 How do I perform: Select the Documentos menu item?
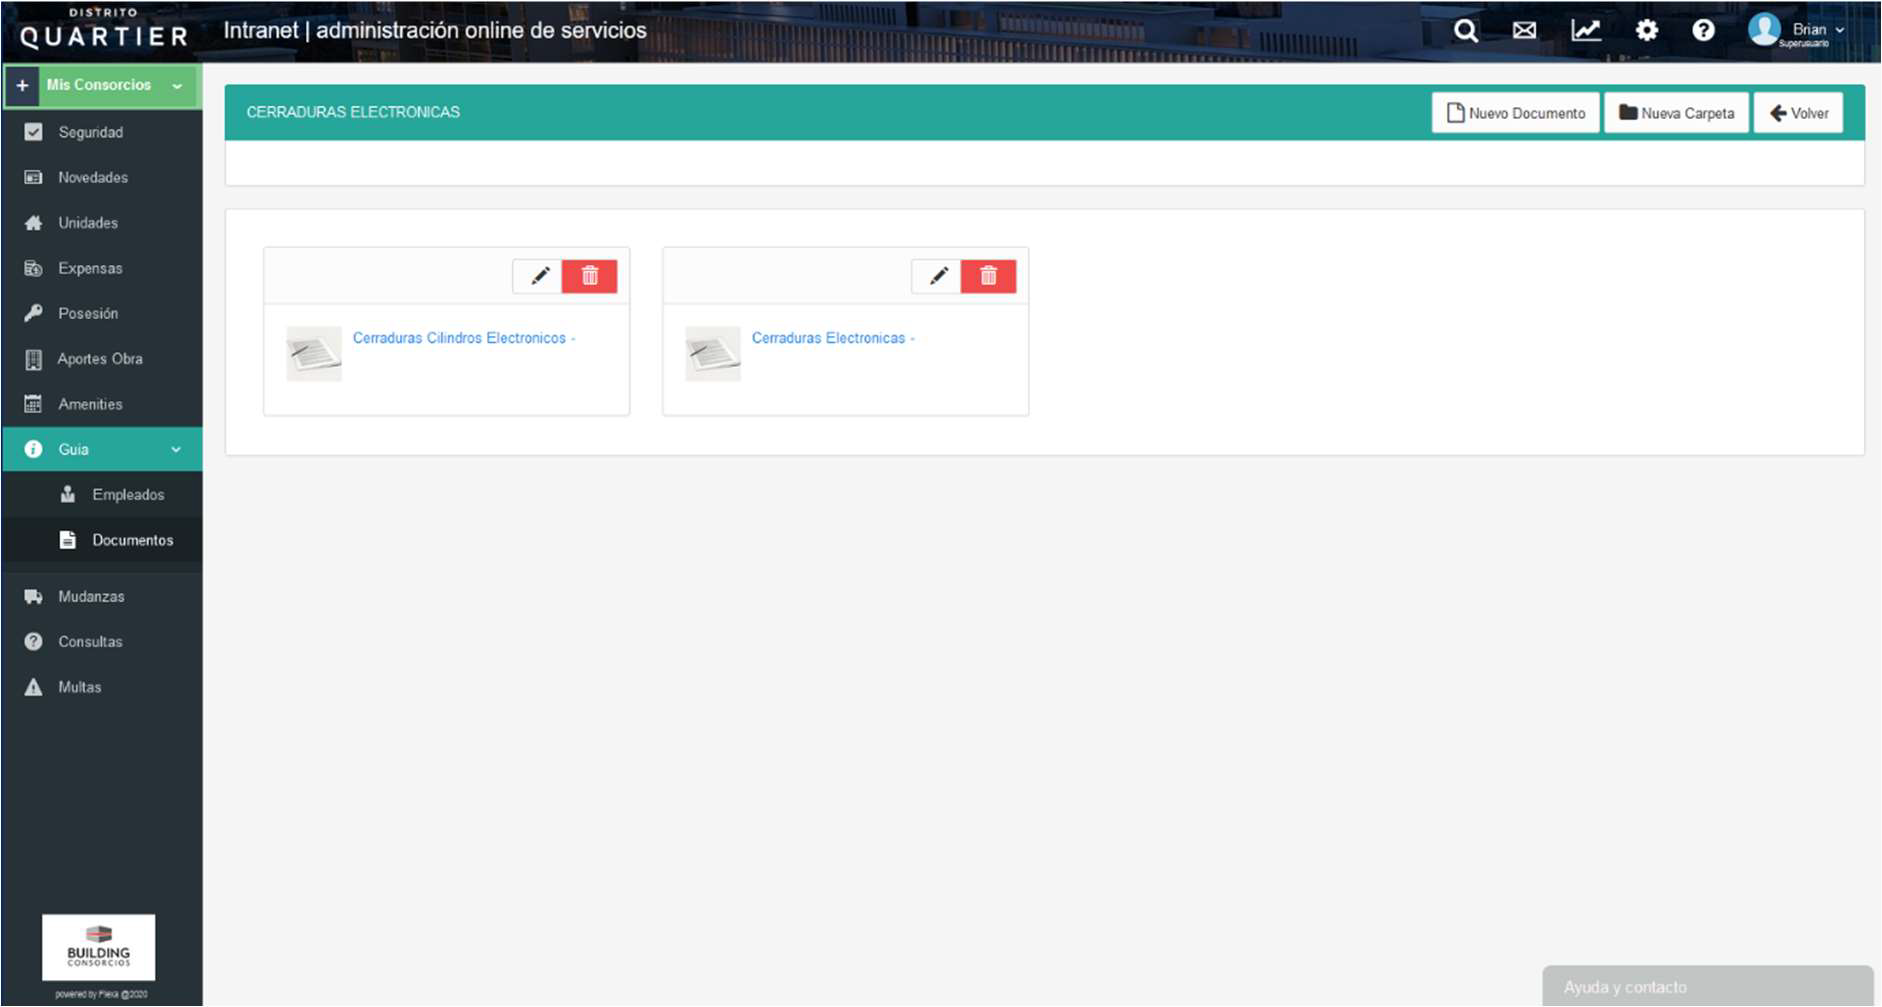click(x=131, y=540)
